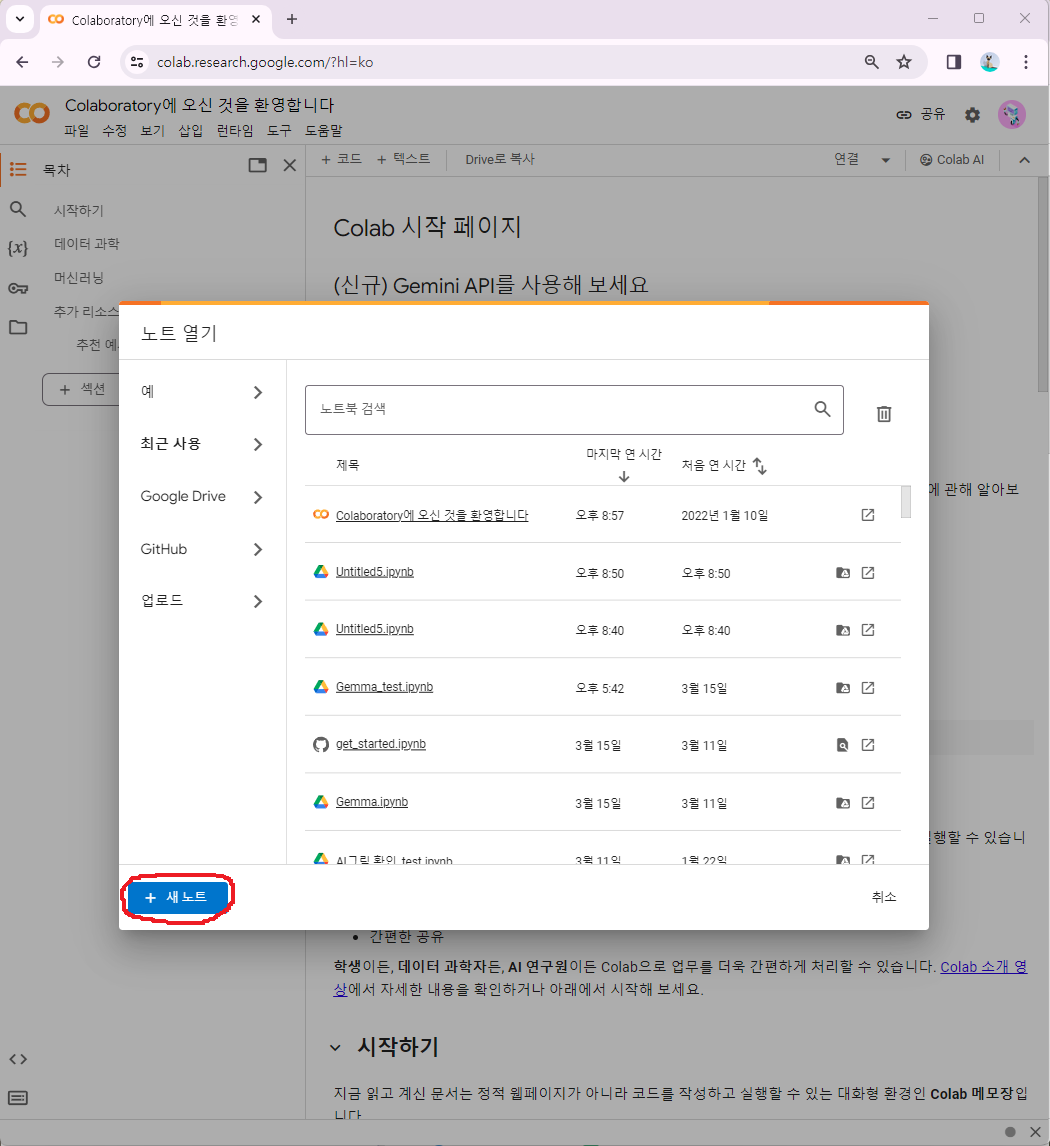The image size is (1050, 1146).
Task: Open Colab 소개 영상 link
Action: [x=984, y=967]
